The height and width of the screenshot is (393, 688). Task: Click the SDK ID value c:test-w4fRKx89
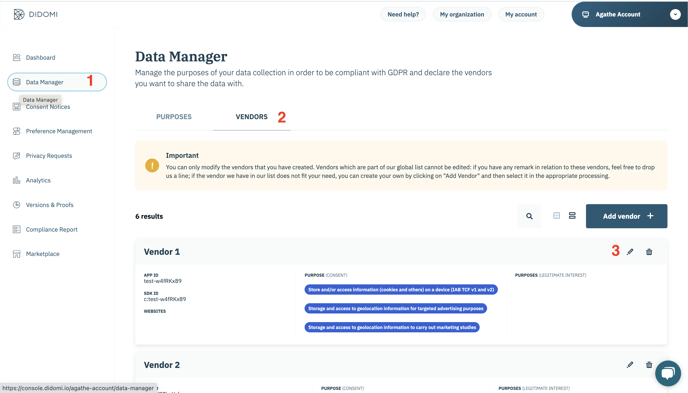[x=165, y=299]
